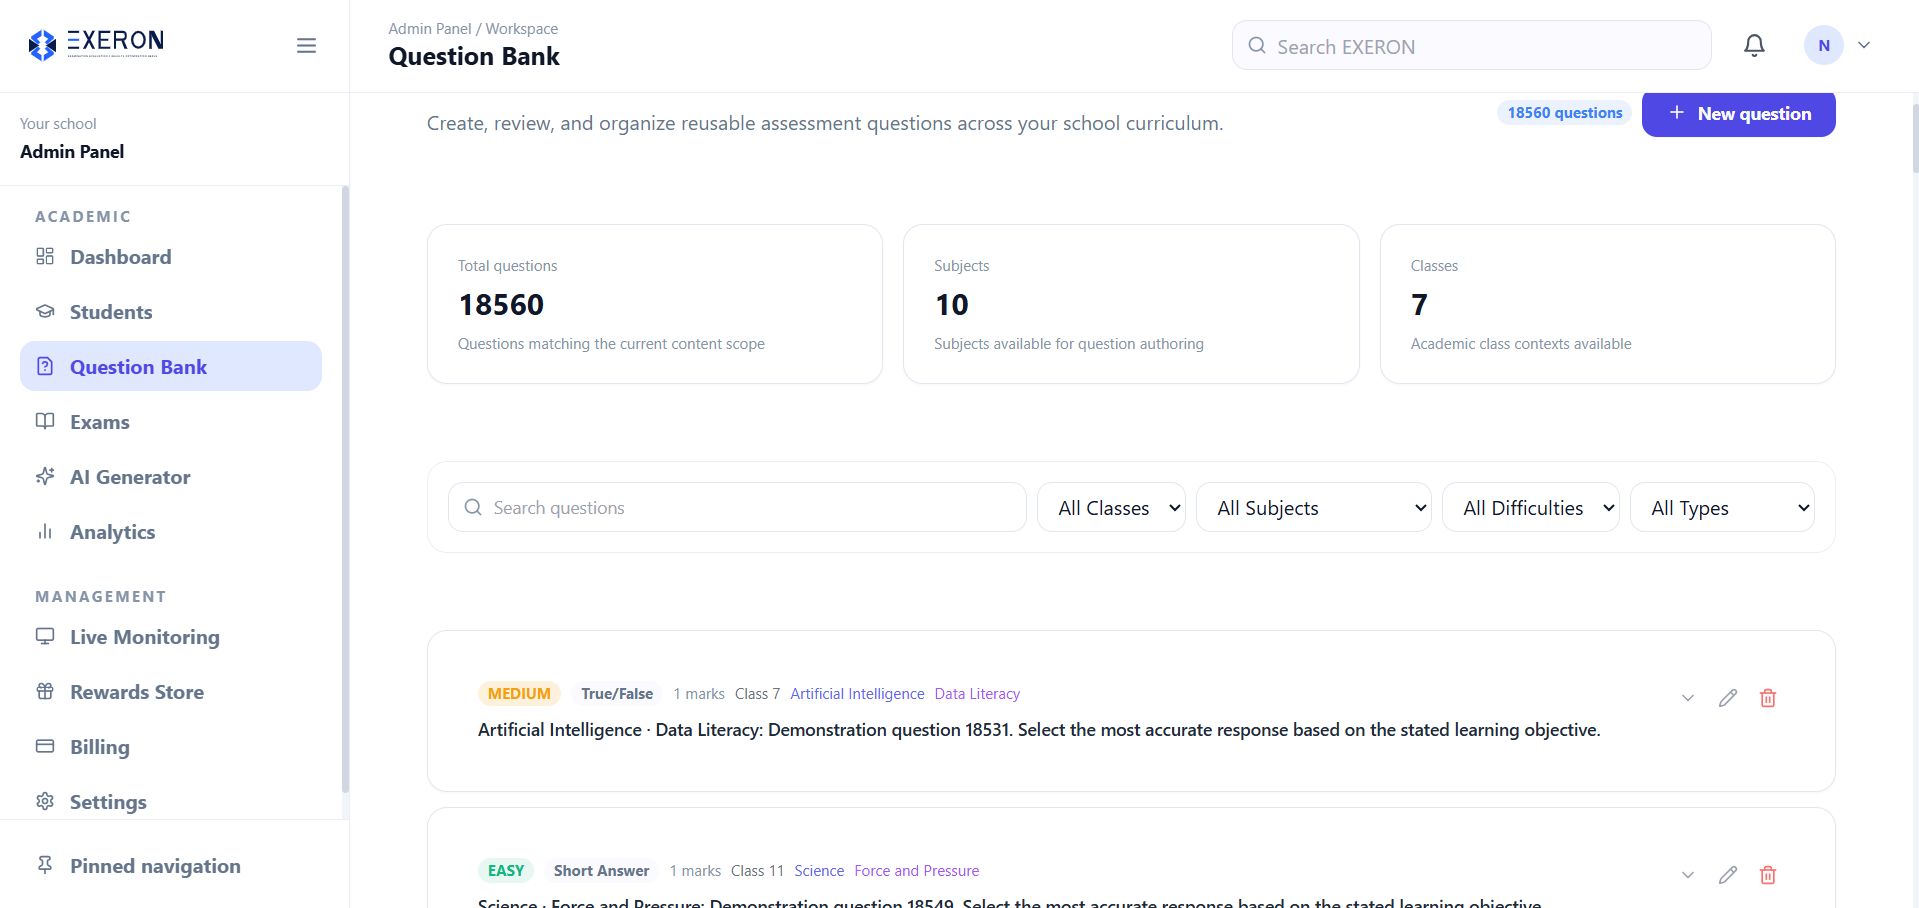The image size is (1919, 908).
Task: Collapse sidebar with hamburger menu icon
Action: (x=306, y=46)
